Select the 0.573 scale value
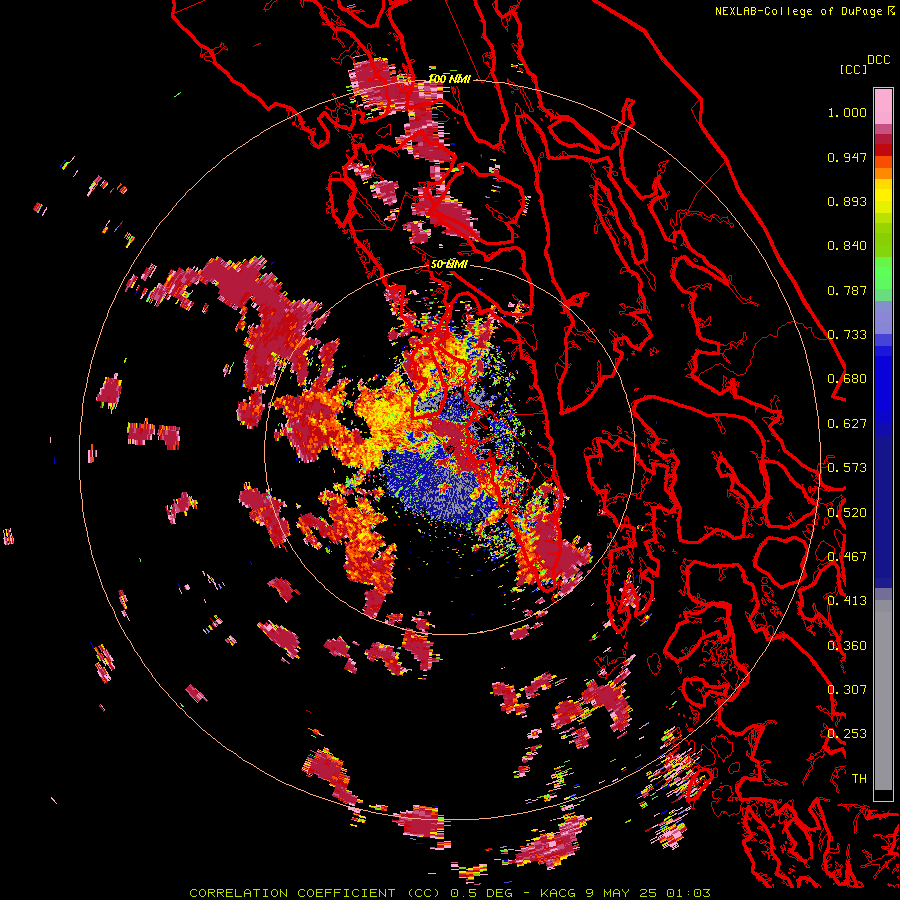Viewport: 900px width, 900px height. point(847,468)
